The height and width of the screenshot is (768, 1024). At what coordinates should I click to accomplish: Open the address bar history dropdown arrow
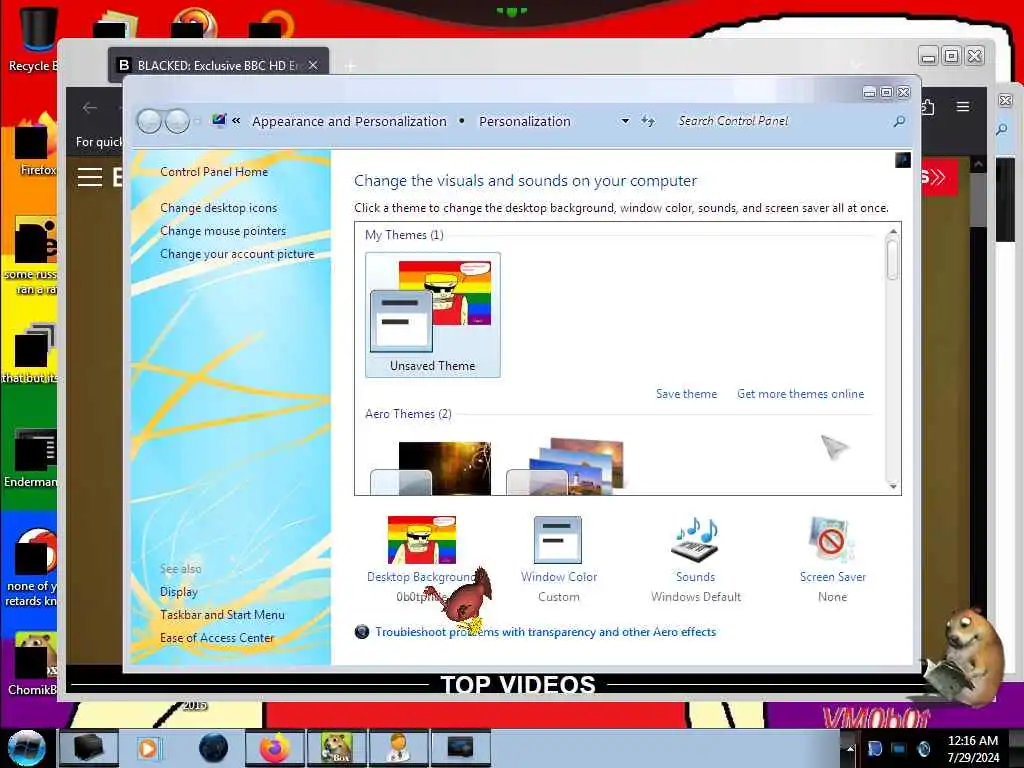(625, 121)
